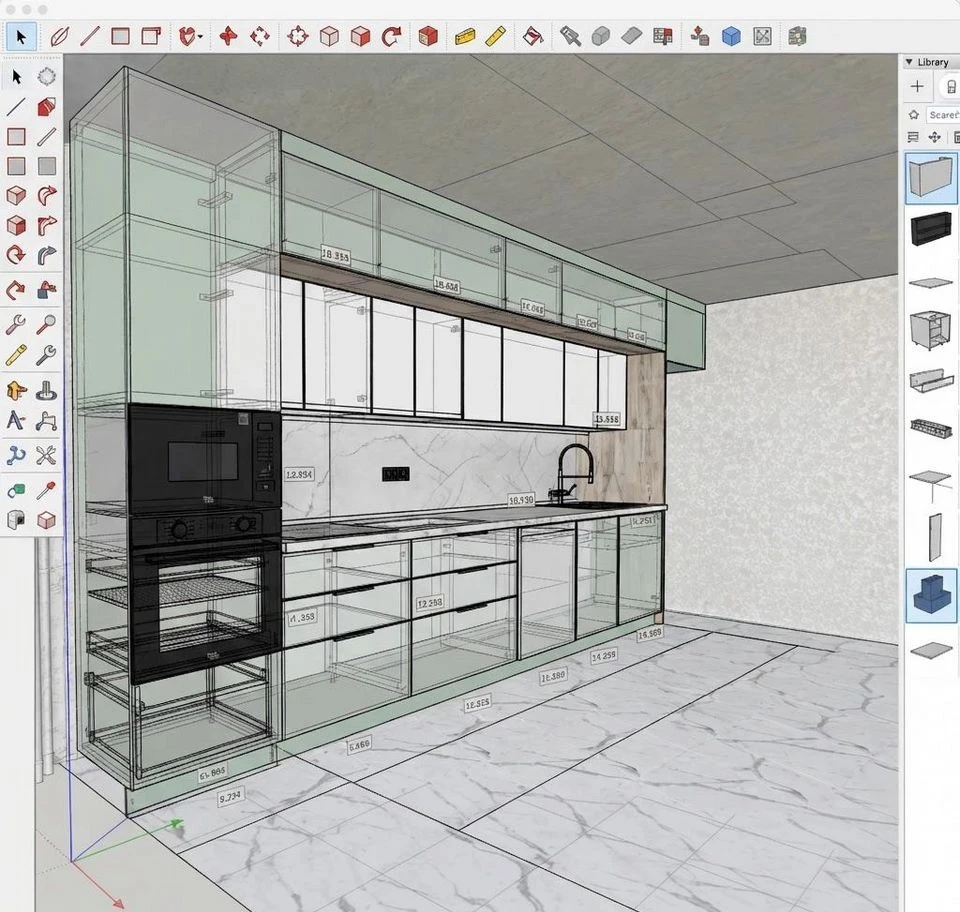Select the arrow Select tool in top toolbar

click(21, 37)
